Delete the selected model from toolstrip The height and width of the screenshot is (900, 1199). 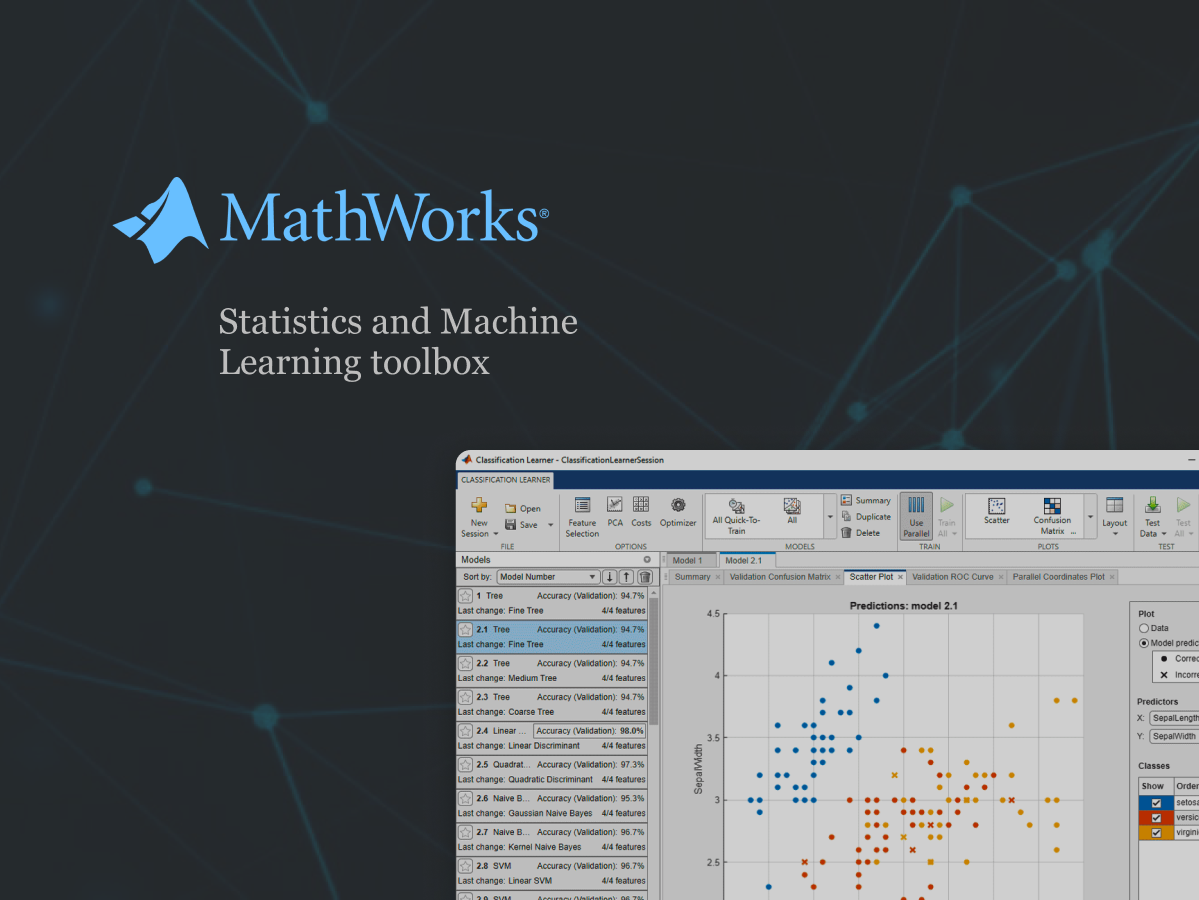pos(860,533)
